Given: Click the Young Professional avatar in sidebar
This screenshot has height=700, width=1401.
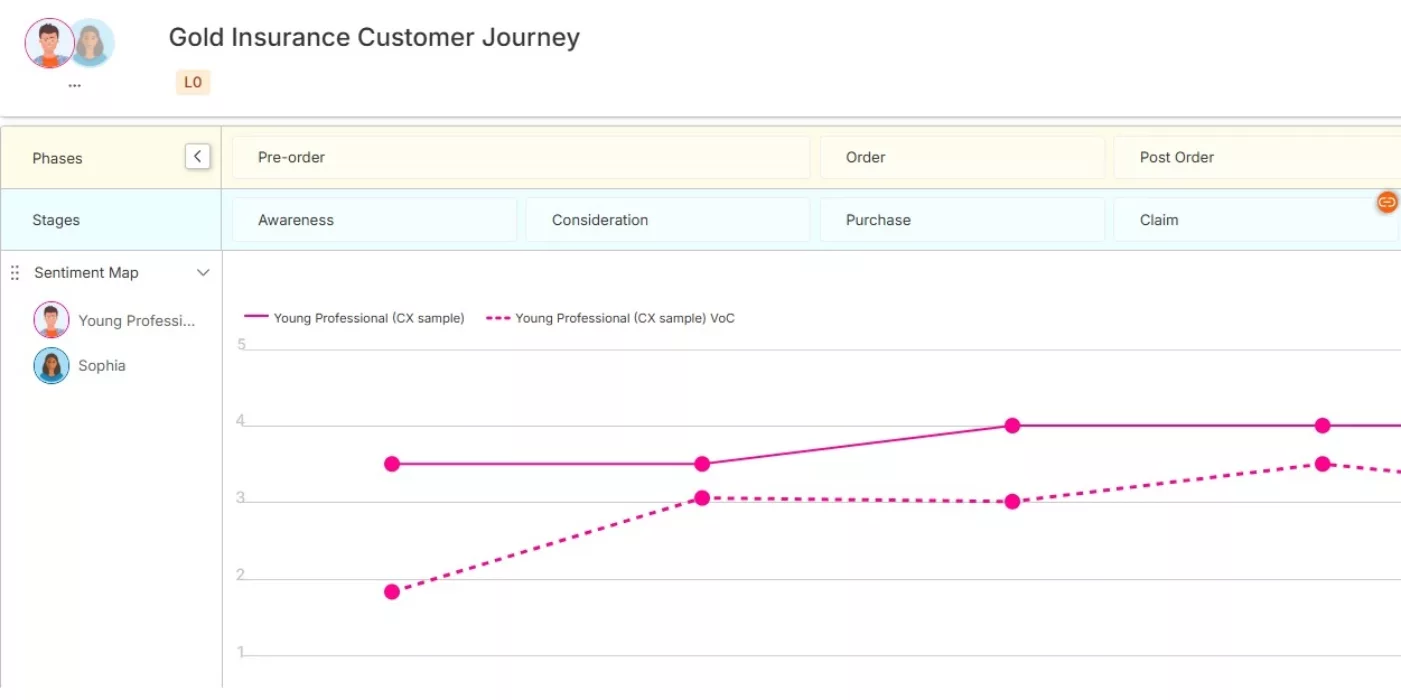Looking at the screenshot, I should 51,320.
